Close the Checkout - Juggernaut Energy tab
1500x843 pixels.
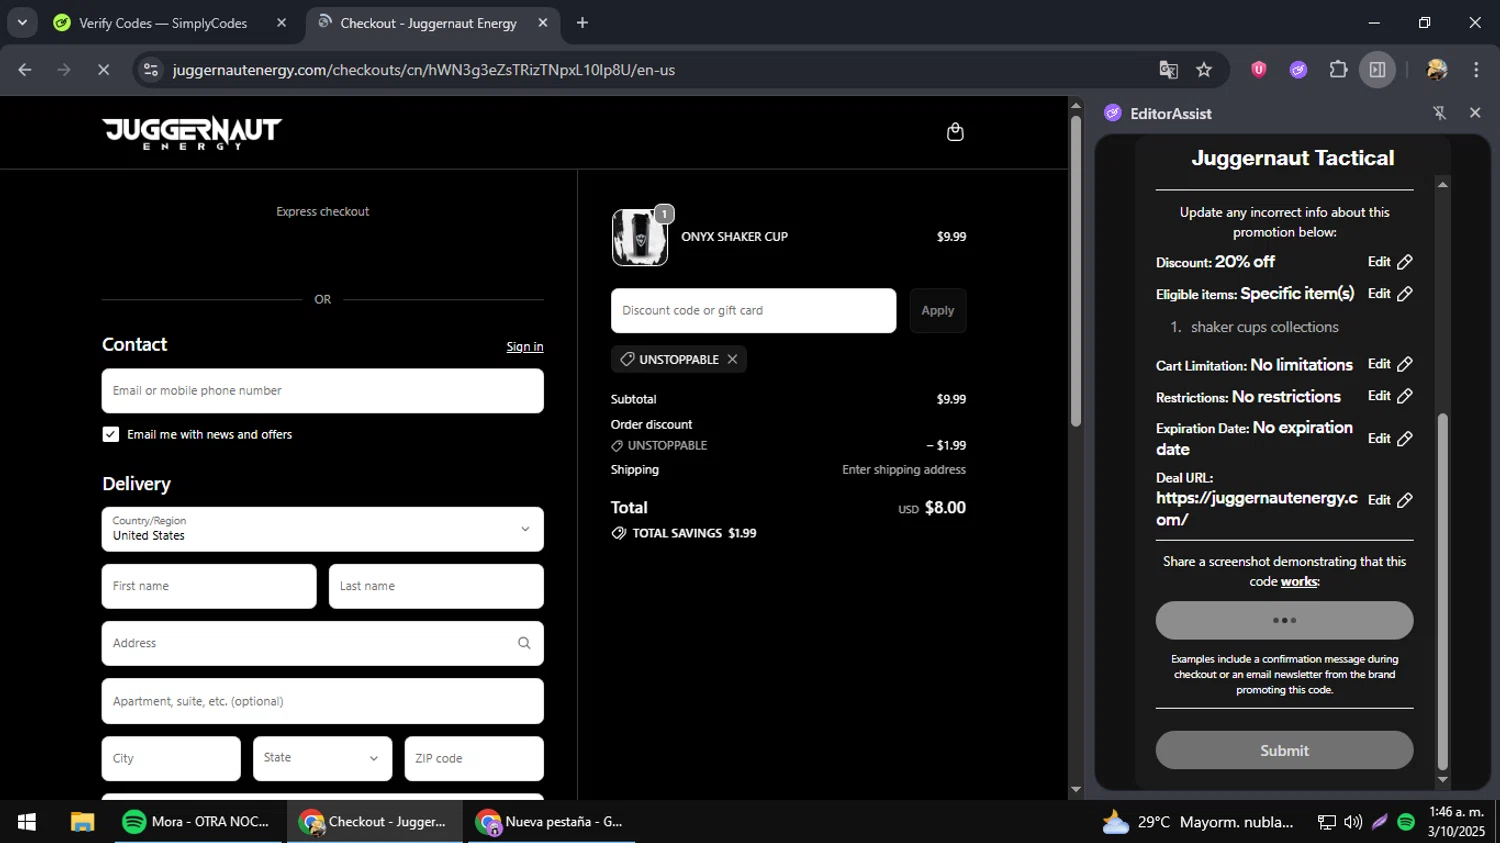click(543, 23)
